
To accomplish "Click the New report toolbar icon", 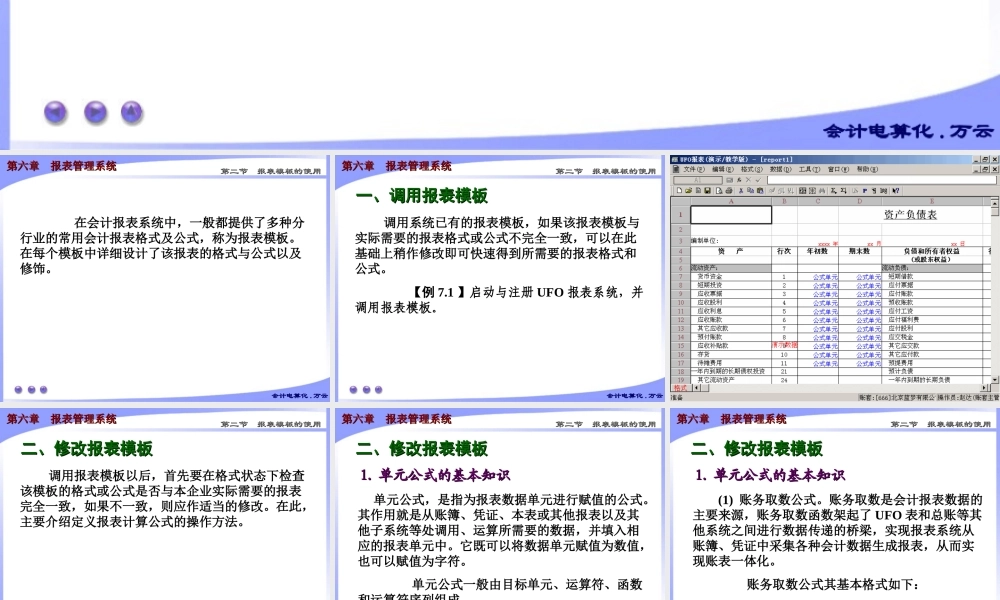I will (679, 190).
